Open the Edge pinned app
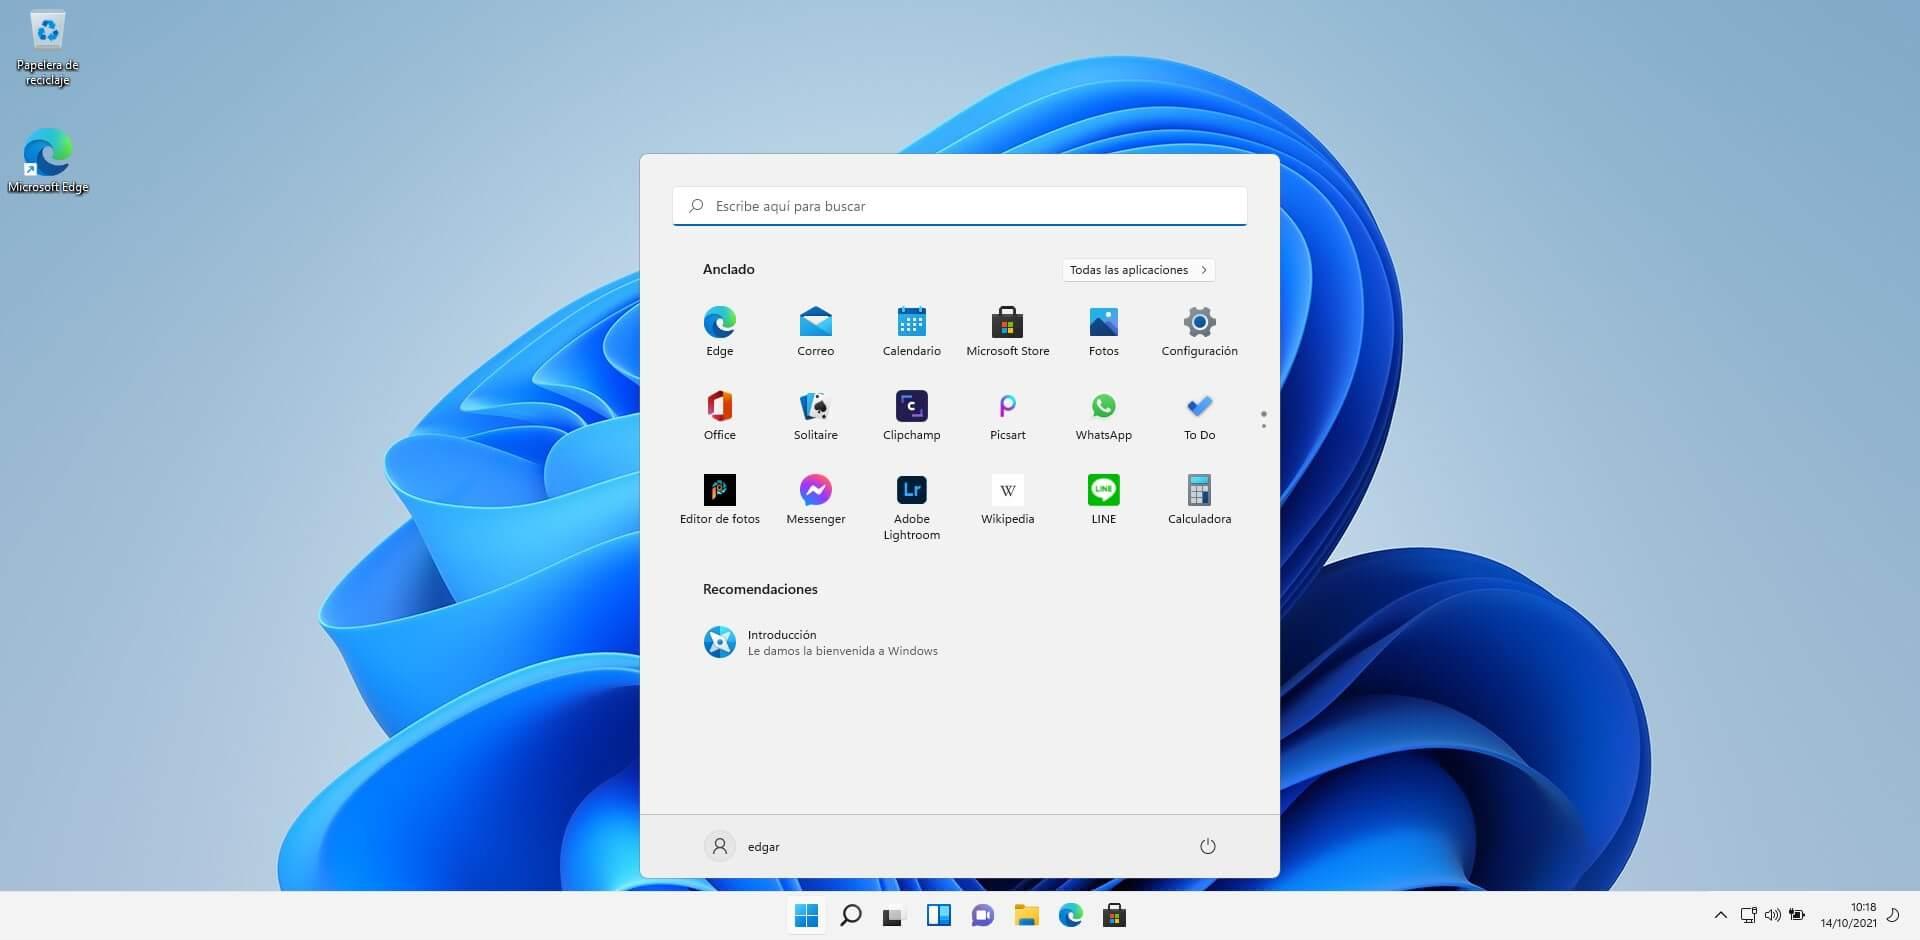Viewport: 1920px width, 940px height. [x=719, y=332]
